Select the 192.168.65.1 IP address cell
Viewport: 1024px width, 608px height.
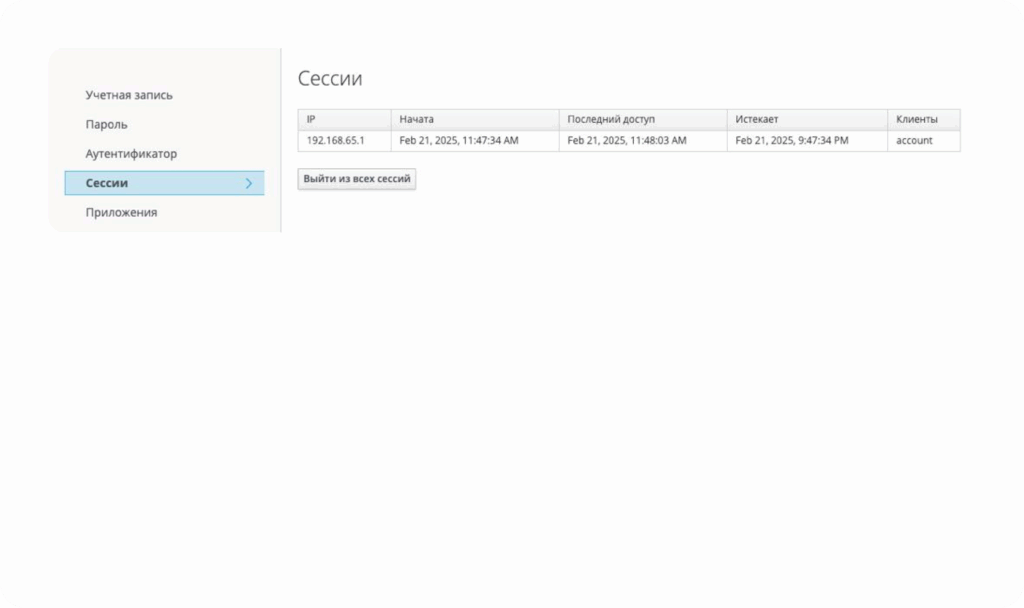click(335, 141)
